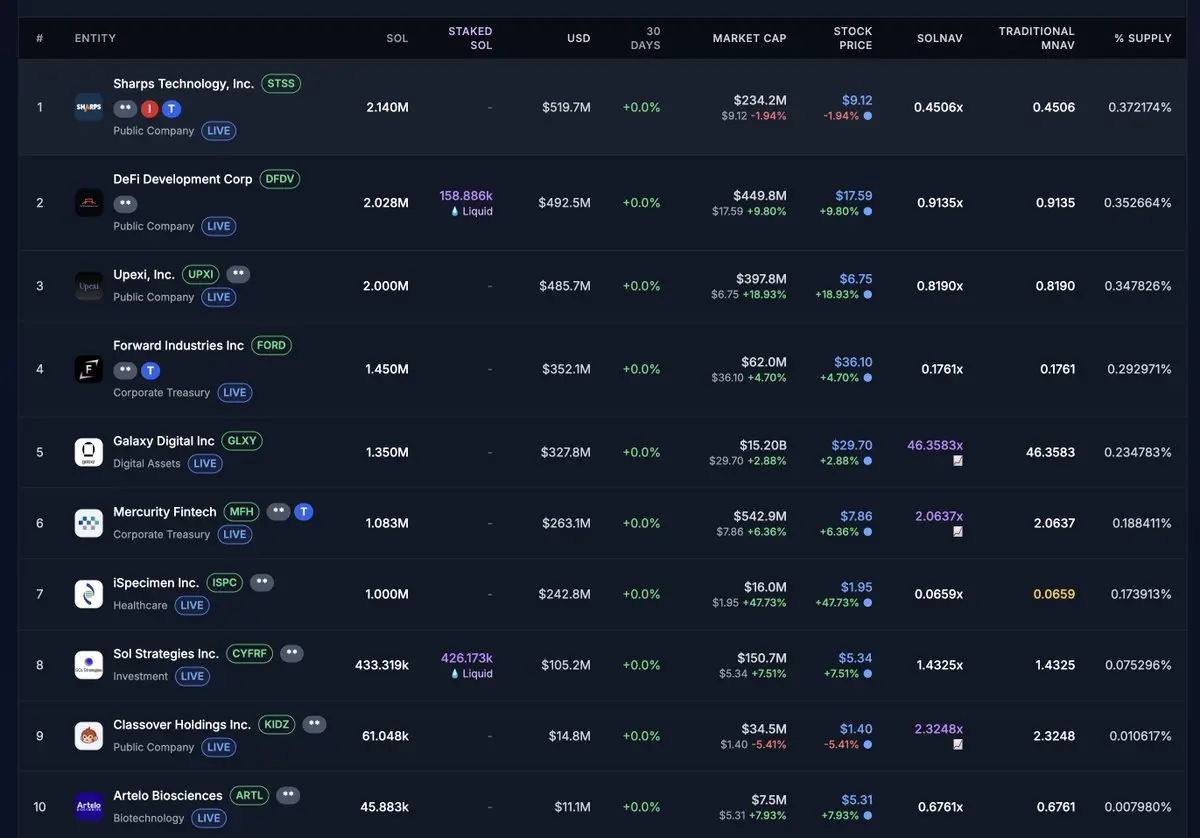Click the yellow 0.0659 traditional MNAV value

pyautogui.click(x=1054, y=594)
